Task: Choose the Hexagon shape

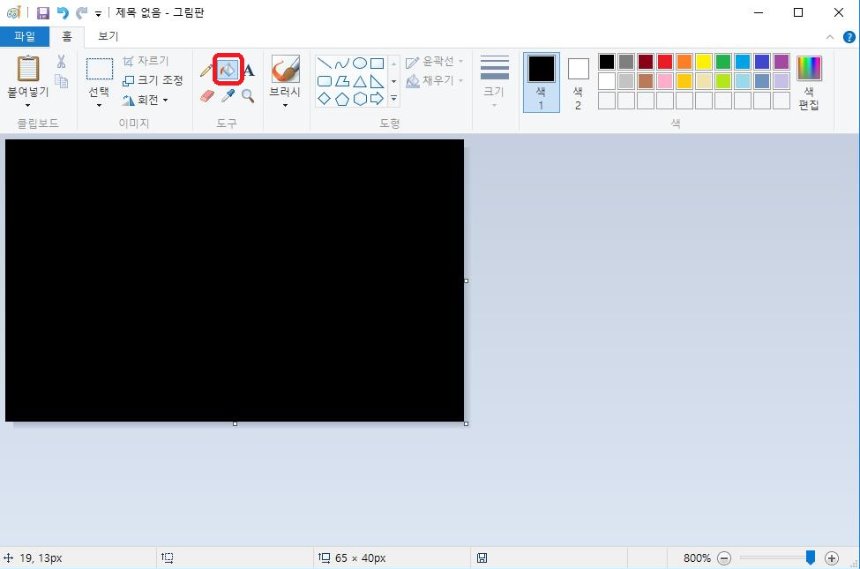Action: pyautogui.click(x=359, y=99)
